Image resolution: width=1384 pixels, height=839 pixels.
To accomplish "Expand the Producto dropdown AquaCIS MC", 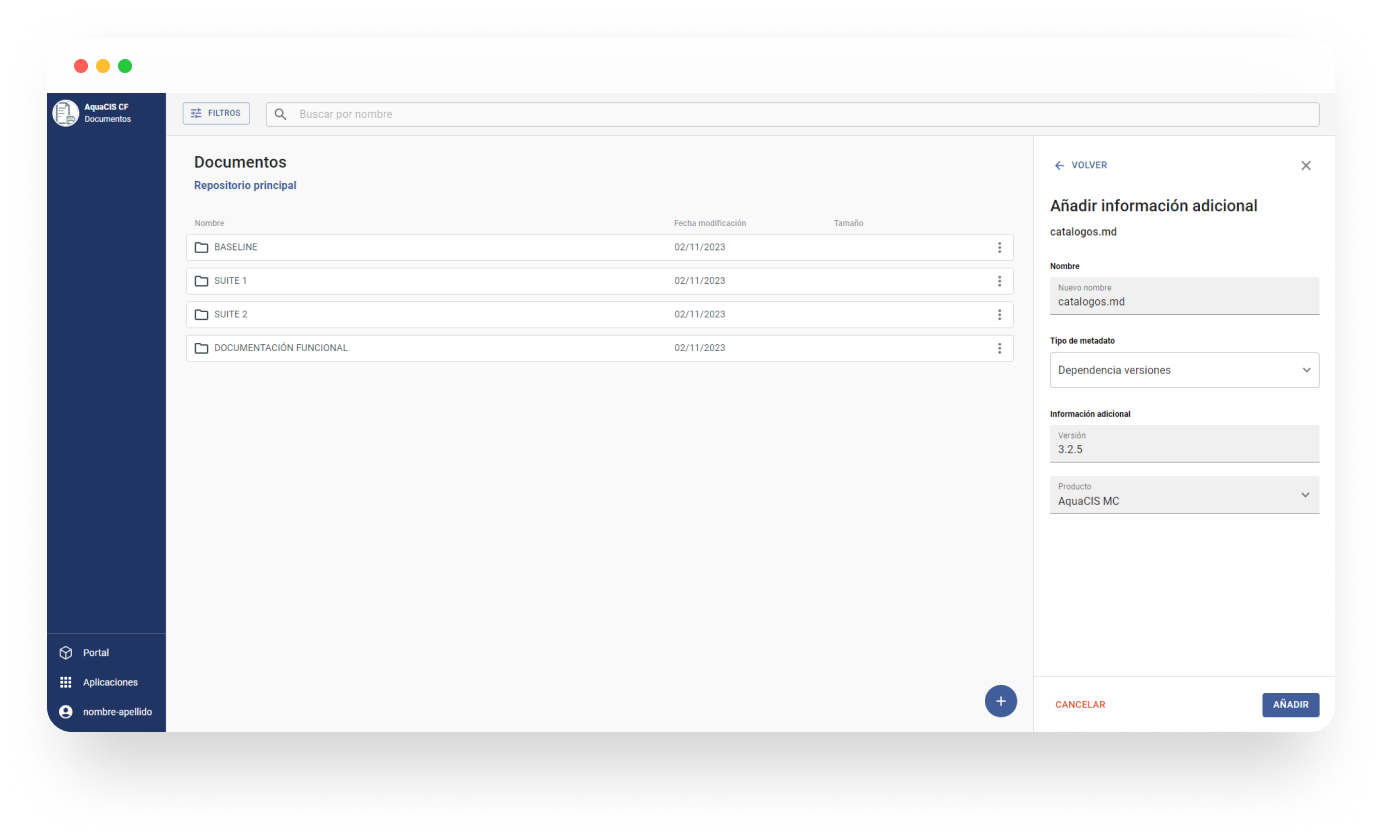I will point(1184,495).
